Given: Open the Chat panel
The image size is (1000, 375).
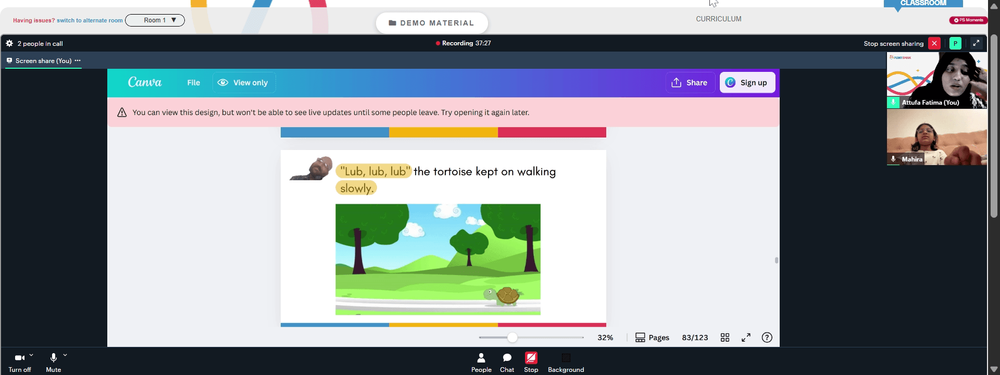Looking at the screenshot, I should click(507, 362).
